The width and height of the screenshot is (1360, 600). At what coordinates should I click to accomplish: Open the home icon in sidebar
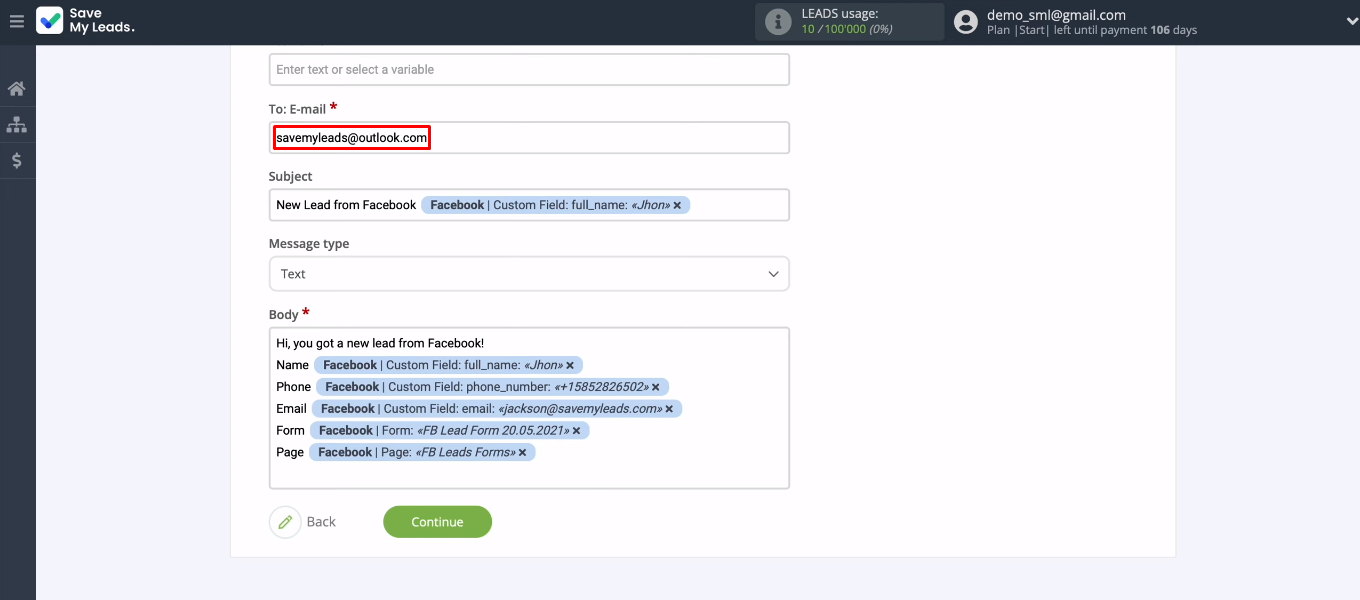point(17,89)
